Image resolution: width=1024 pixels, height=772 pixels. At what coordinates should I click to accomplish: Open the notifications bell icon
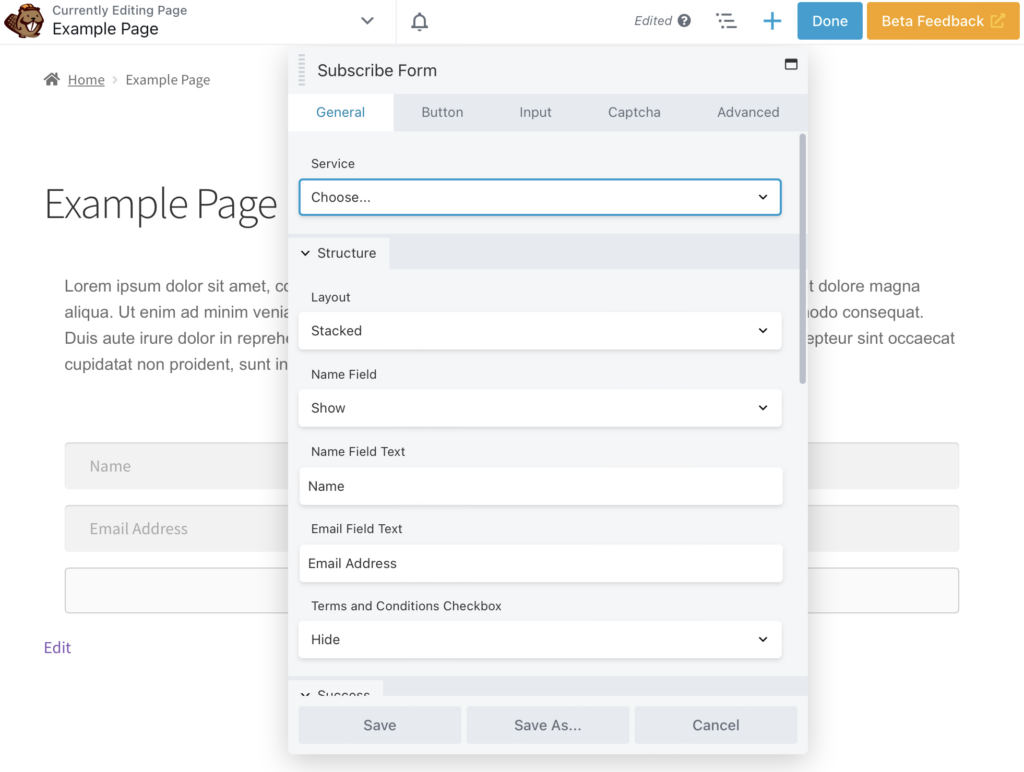click(419, 20)
